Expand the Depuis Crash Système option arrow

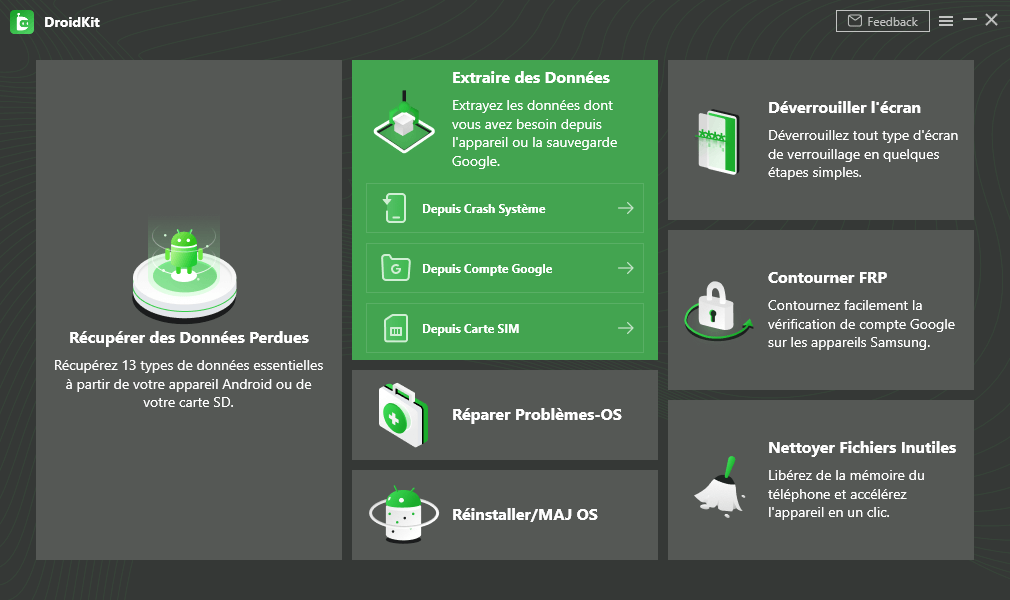pos(625,208)
